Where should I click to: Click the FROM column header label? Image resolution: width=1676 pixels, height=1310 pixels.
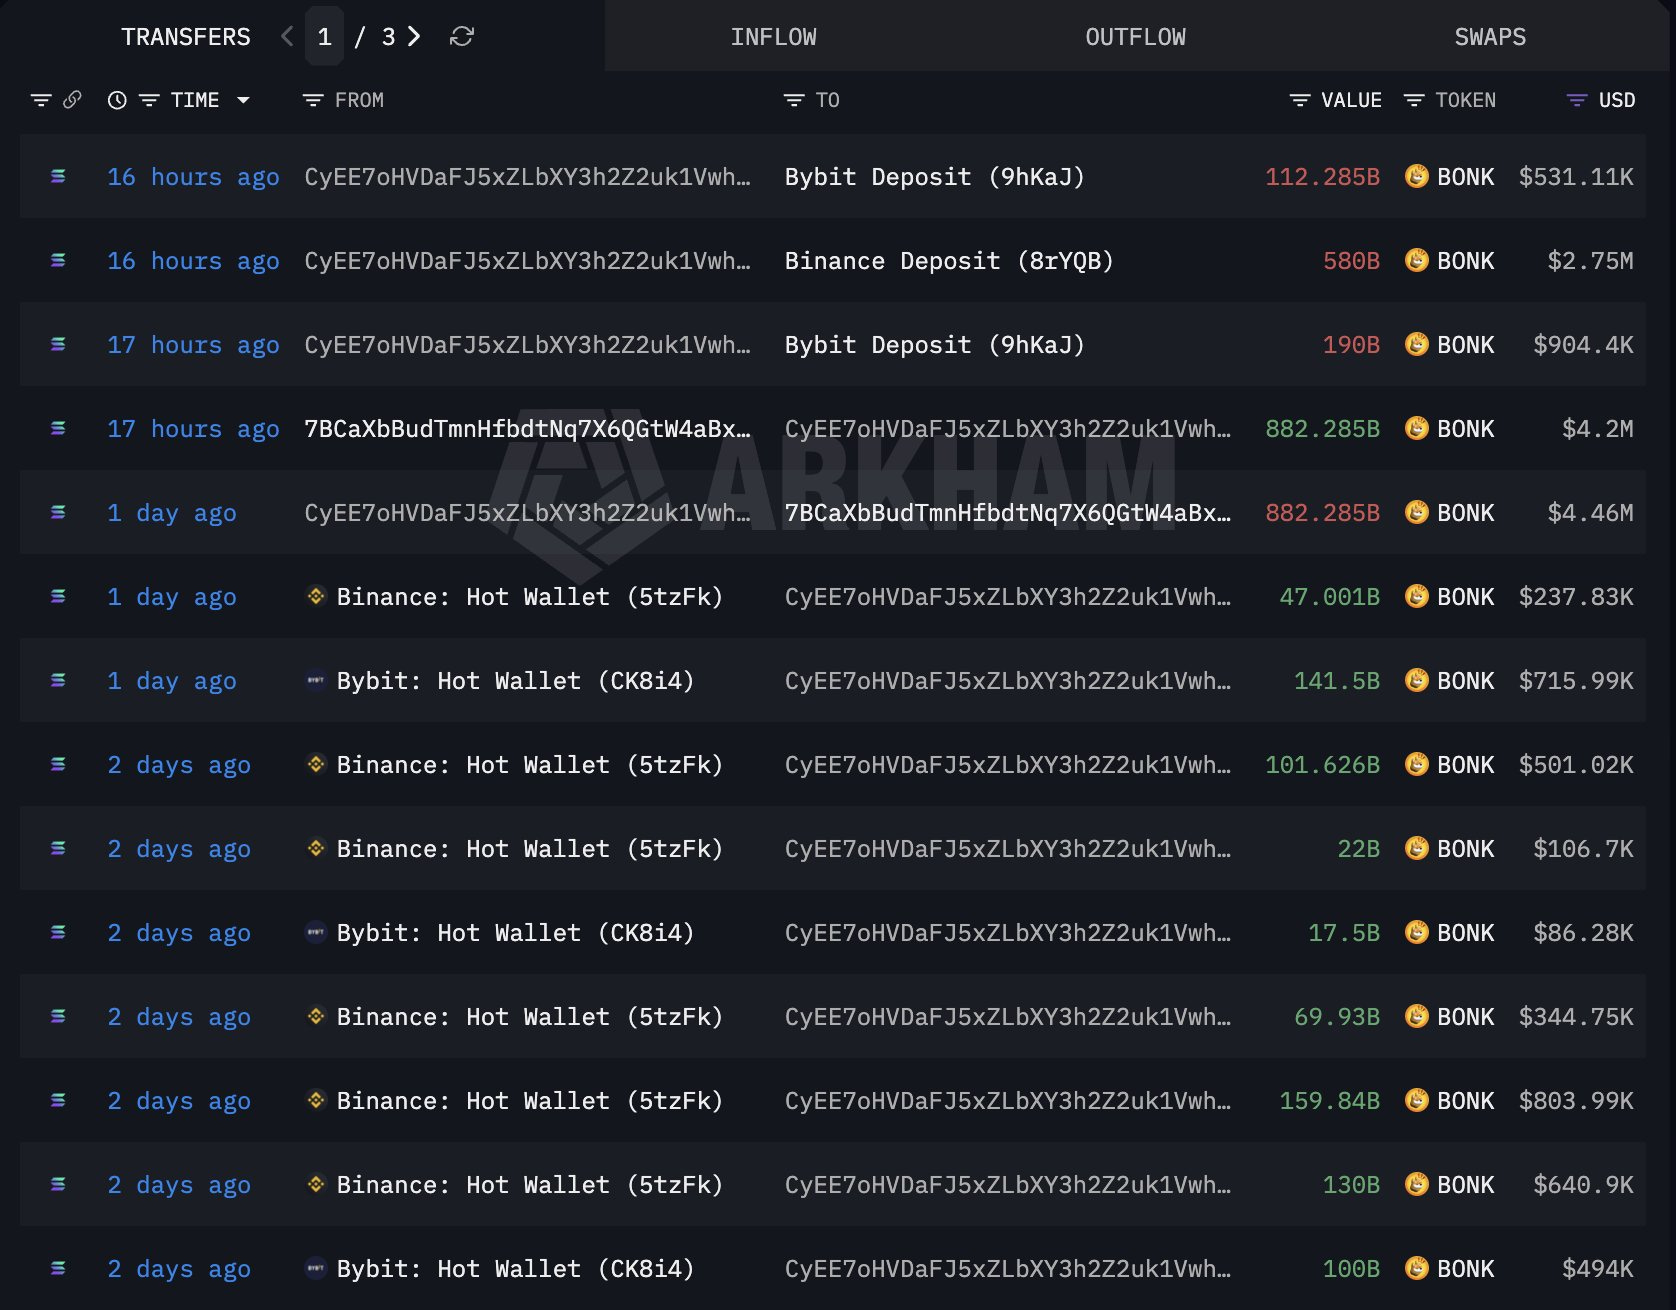tap(359, 100)
